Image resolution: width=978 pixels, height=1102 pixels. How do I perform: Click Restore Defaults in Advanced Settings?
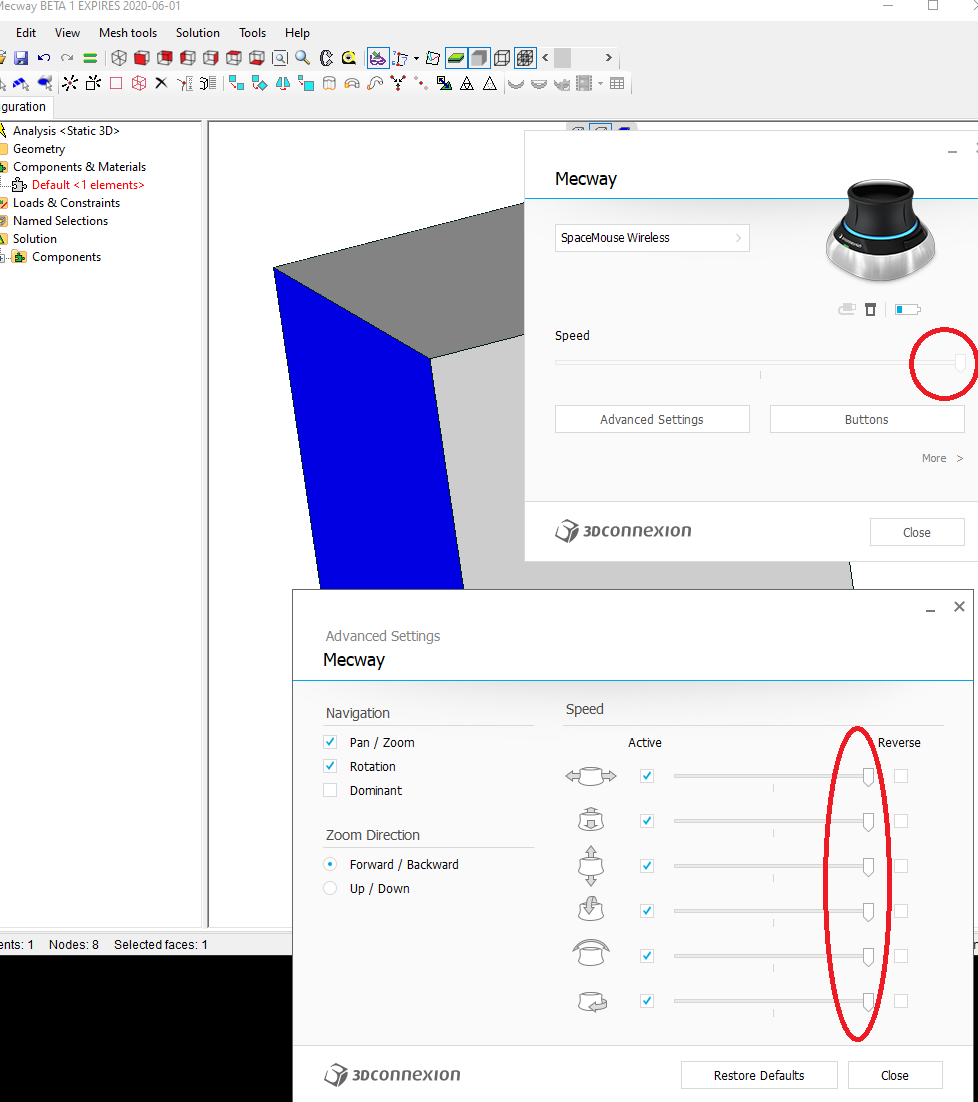click(x=759, y=1075)
